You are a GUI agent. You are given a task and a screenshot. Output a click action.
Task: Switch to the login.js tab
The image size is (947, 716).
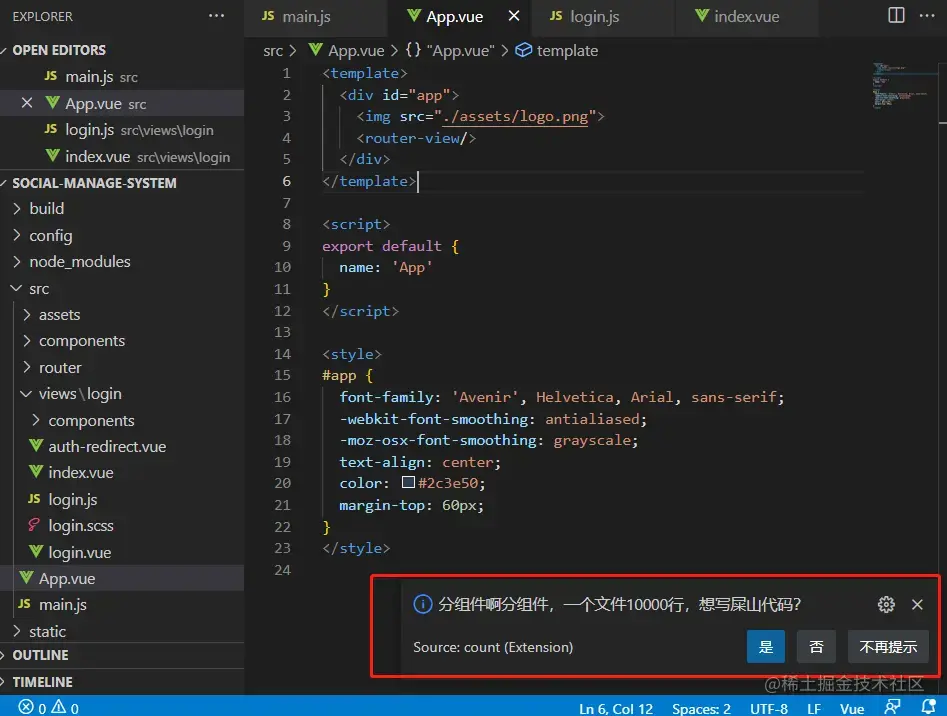pyautogui.click(x=594, y=17)
